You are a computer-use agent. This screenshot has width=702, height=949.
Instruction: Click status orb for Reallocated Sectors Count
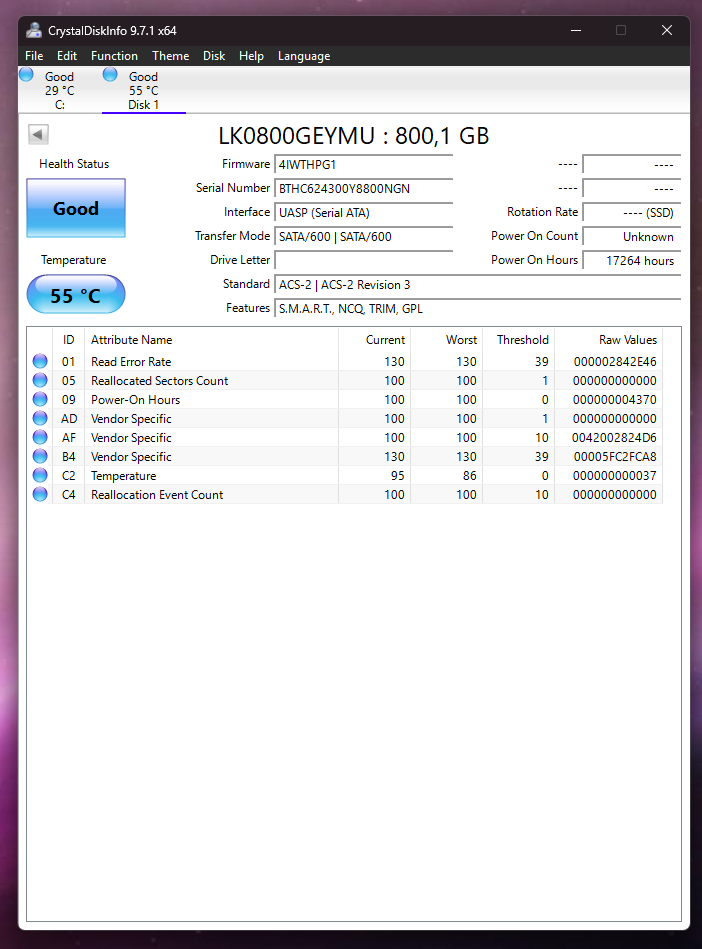[x=40, y=380]
